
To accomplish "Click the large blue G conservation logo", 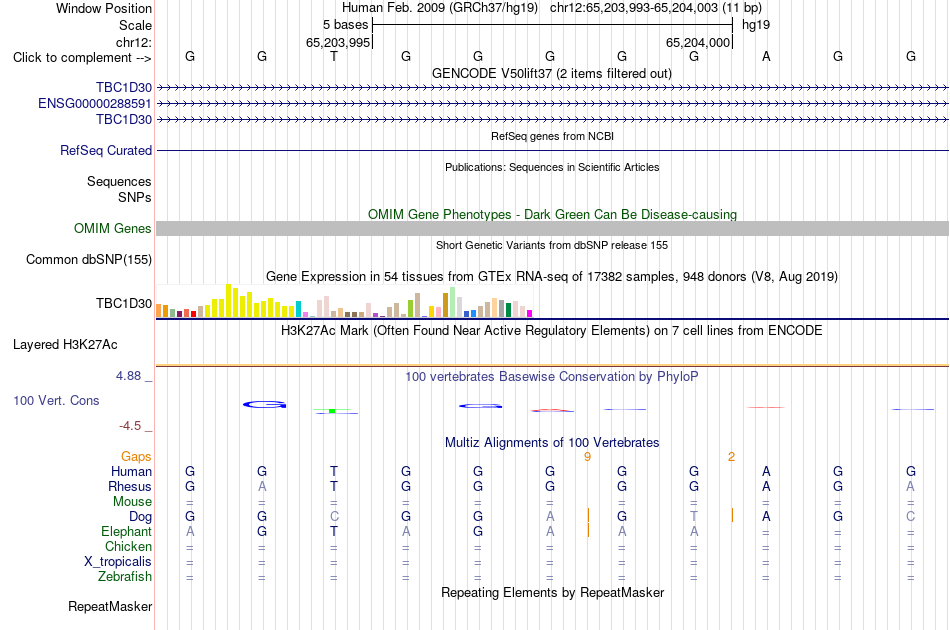I will (265, 405).
